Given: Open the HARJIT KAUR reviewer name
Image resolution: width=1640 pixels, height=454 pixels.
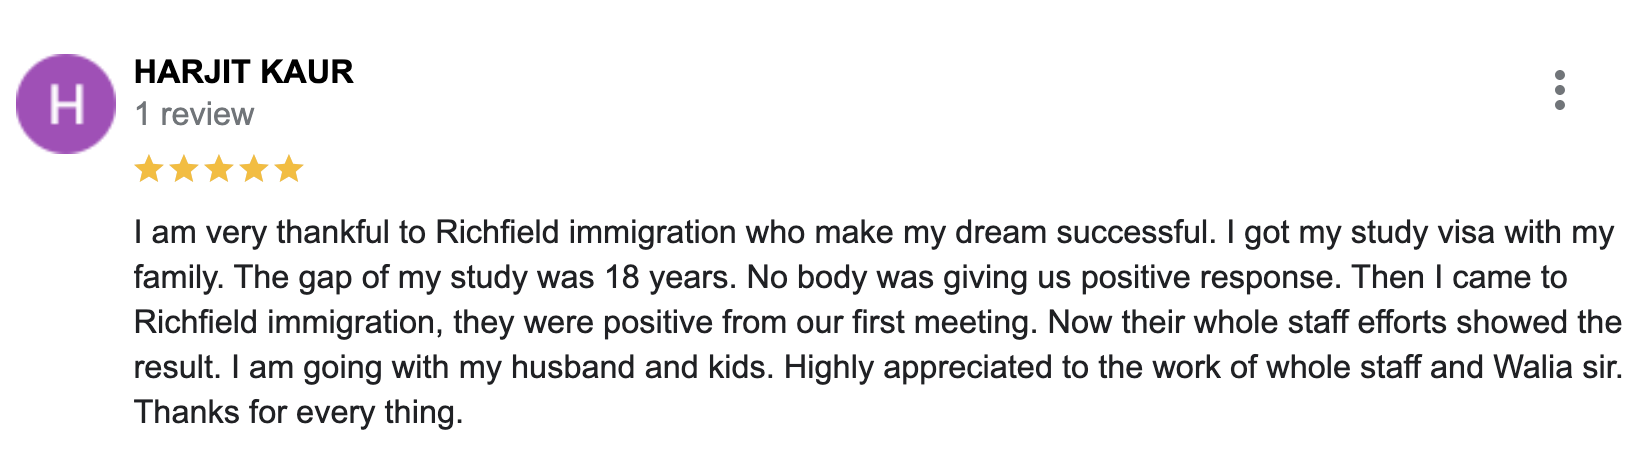Looking at the screenshot, I should tap(244, 72).
